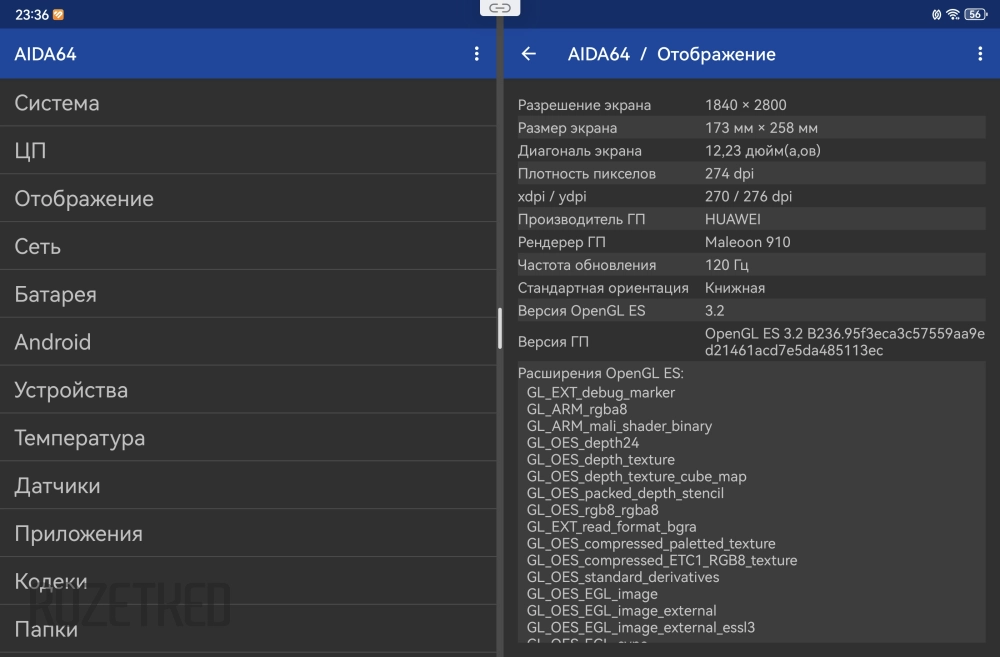Tap the Разрешение экрана row
Viewport: 1000px width, 657px height.
point(750,105)
